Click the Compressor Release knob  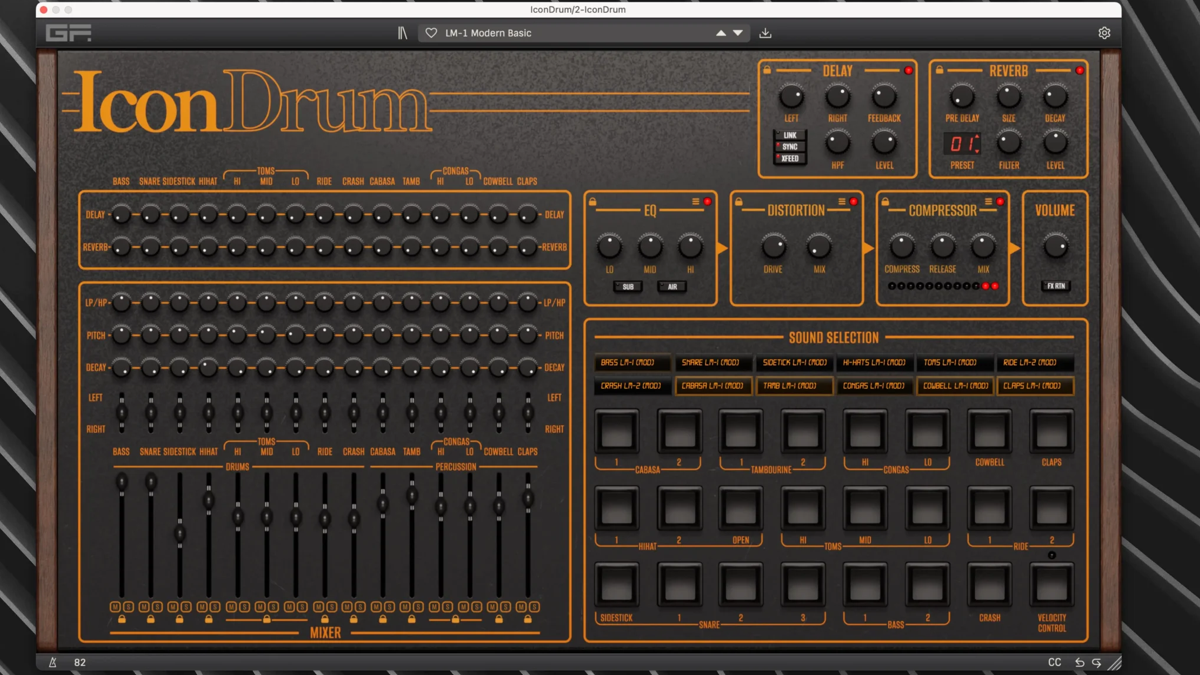(x=943, y=246)
